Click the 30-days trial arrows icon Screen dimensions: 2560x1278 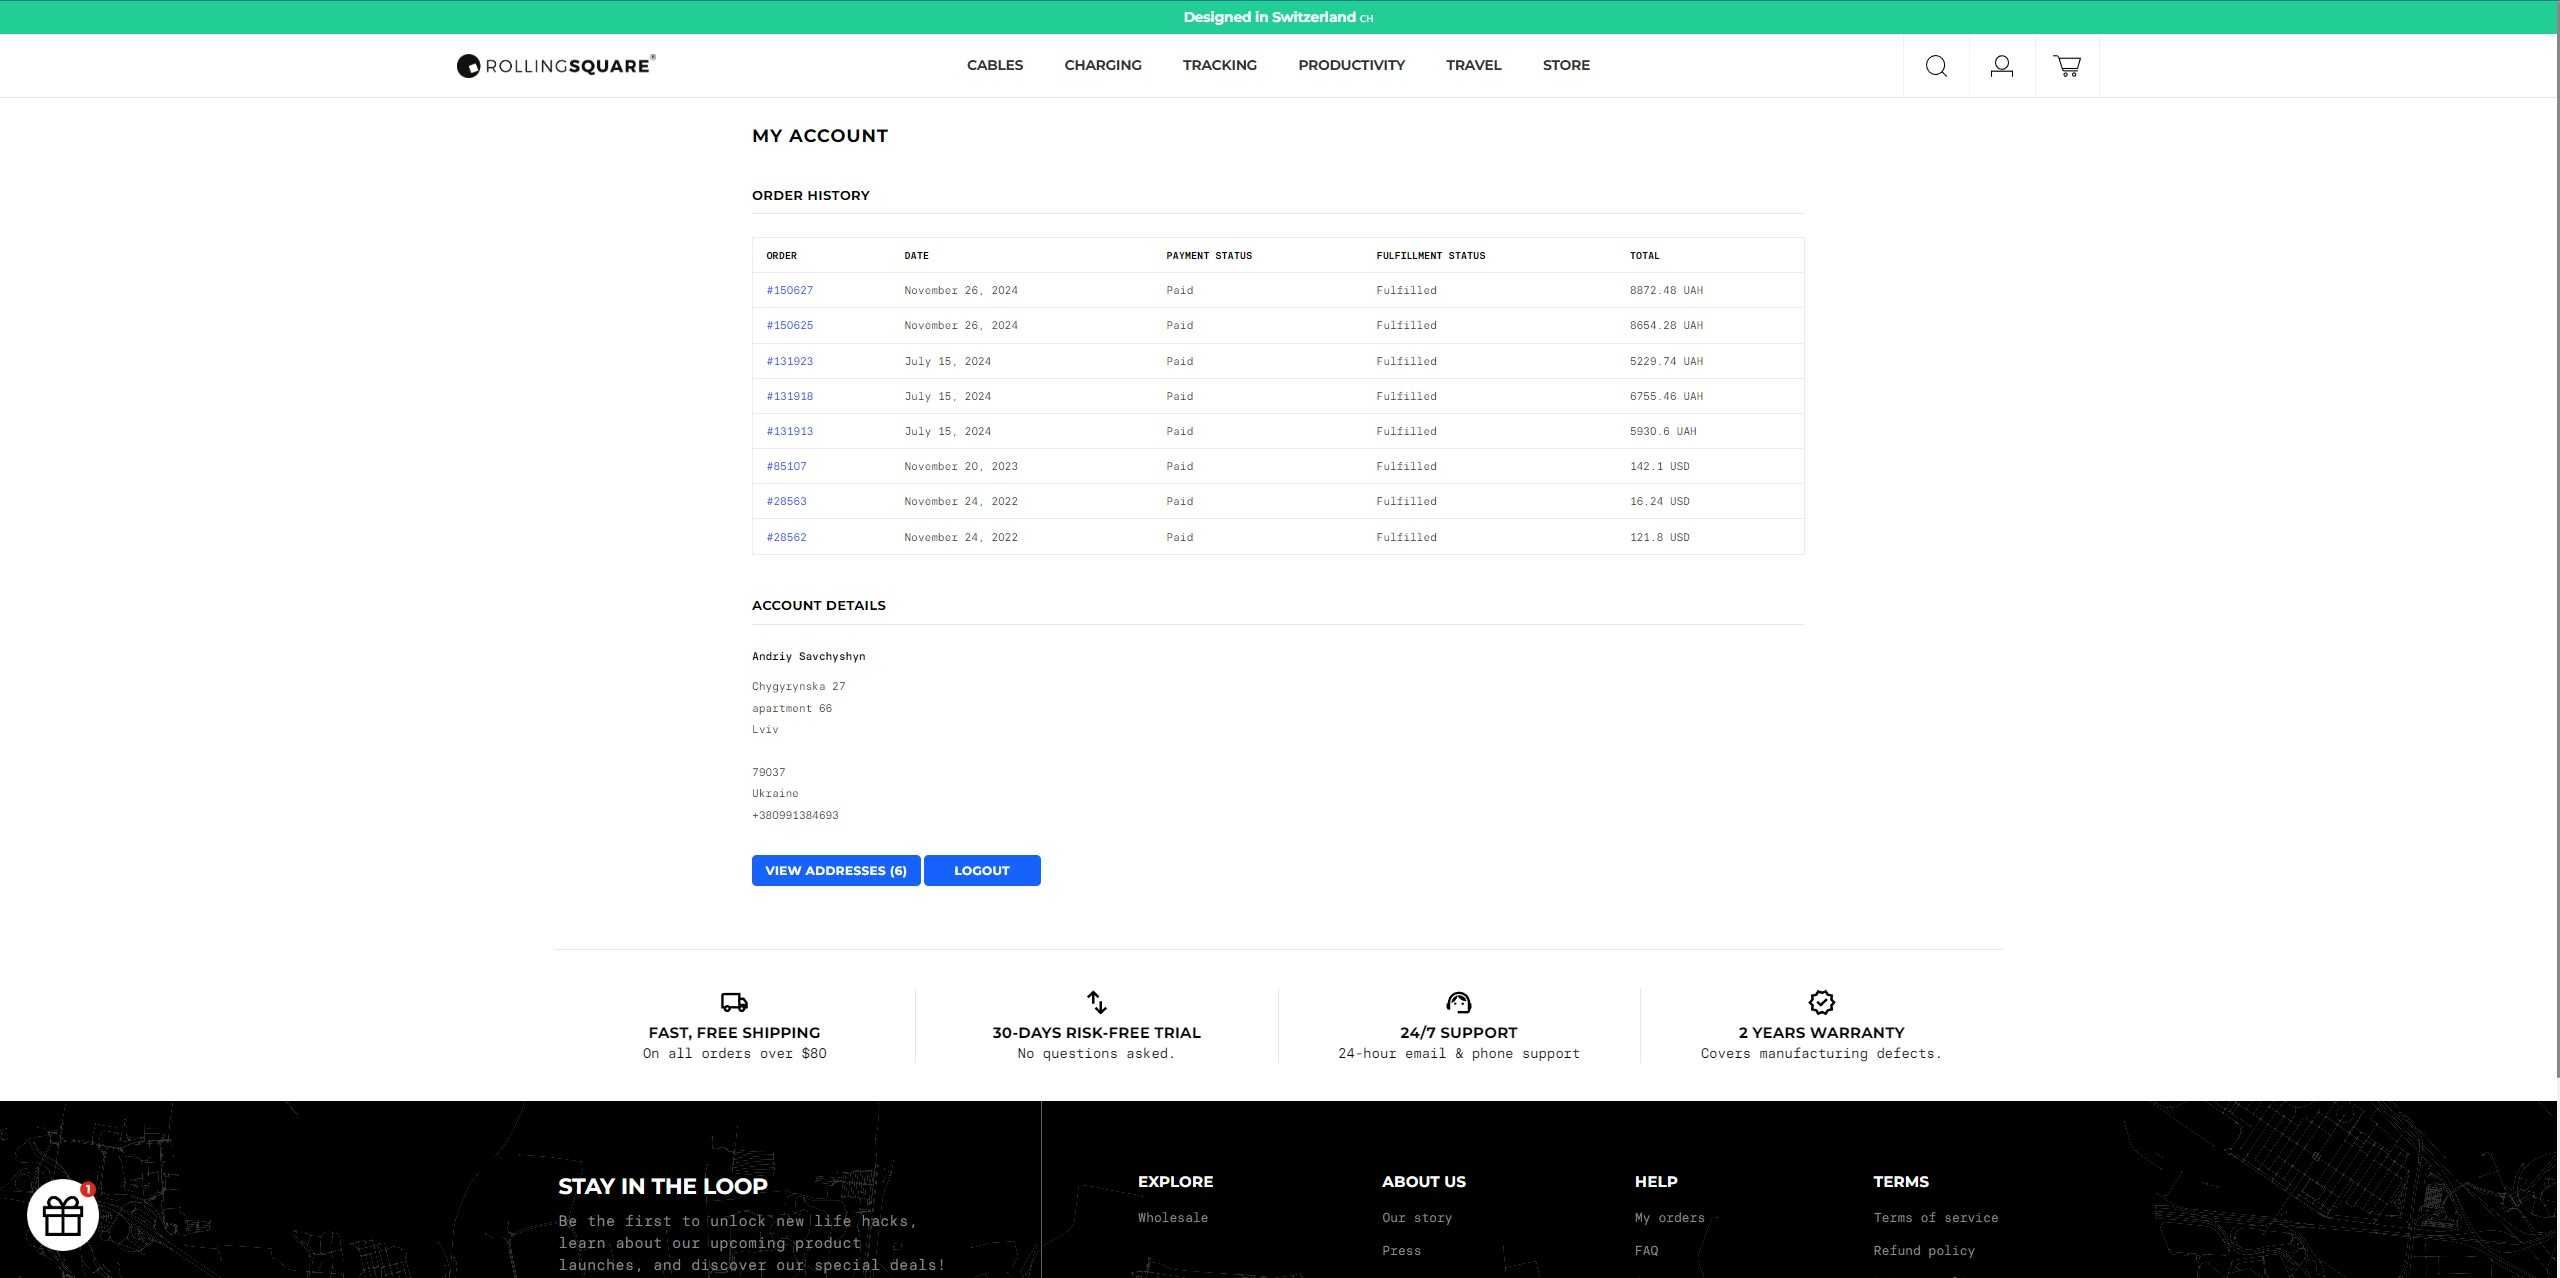pos(1096,1002)
